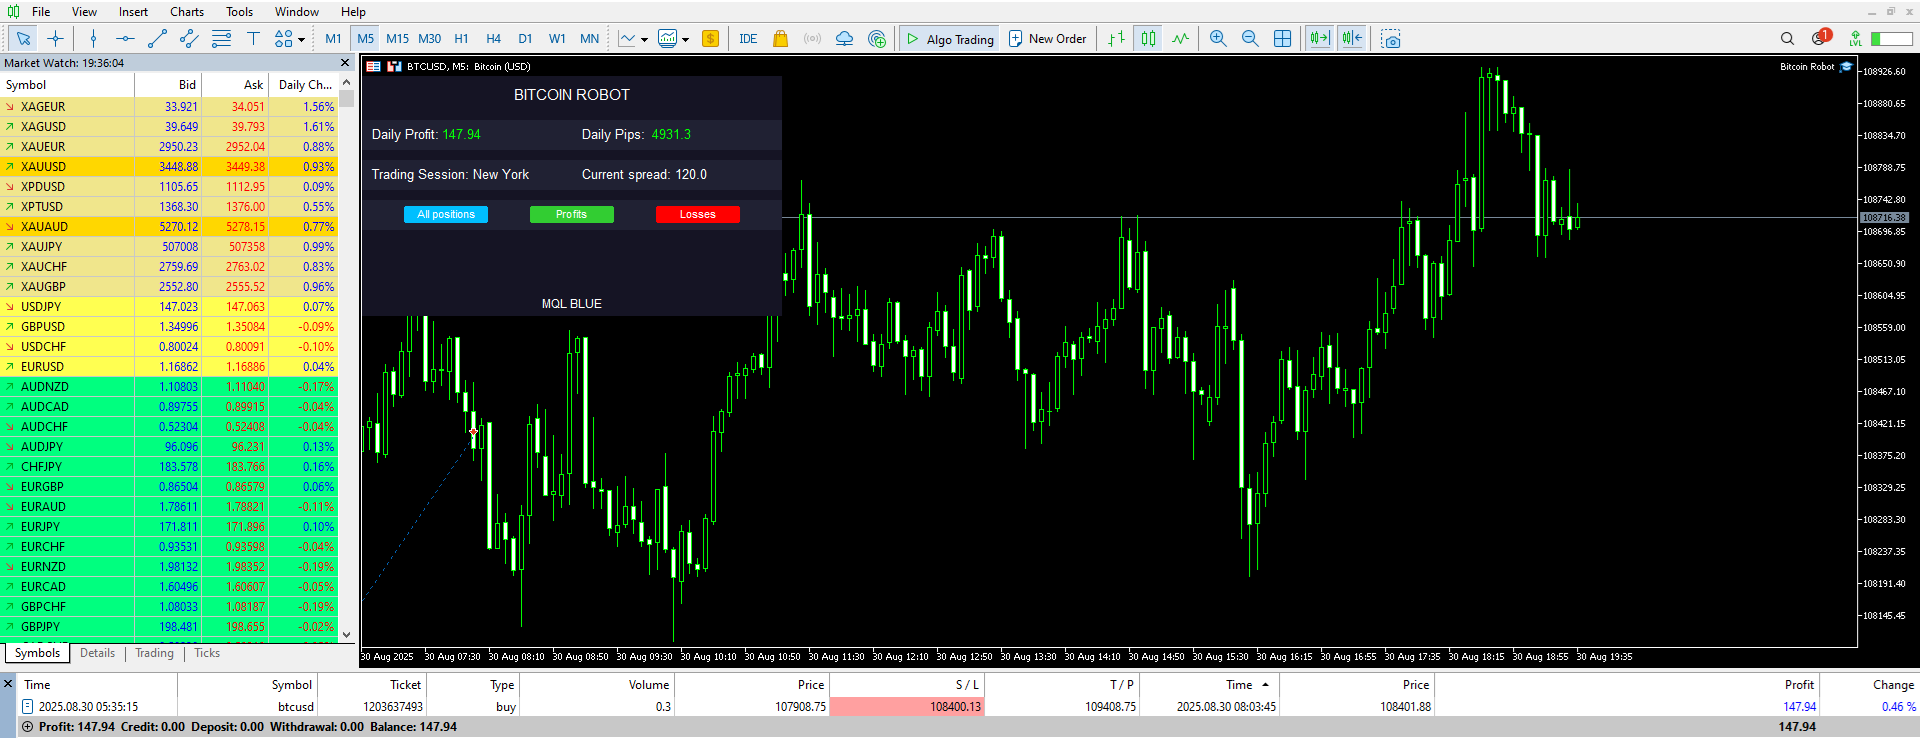Click the gold dollar sign icon
1920x738 pixels.
[x=710, y=39]
